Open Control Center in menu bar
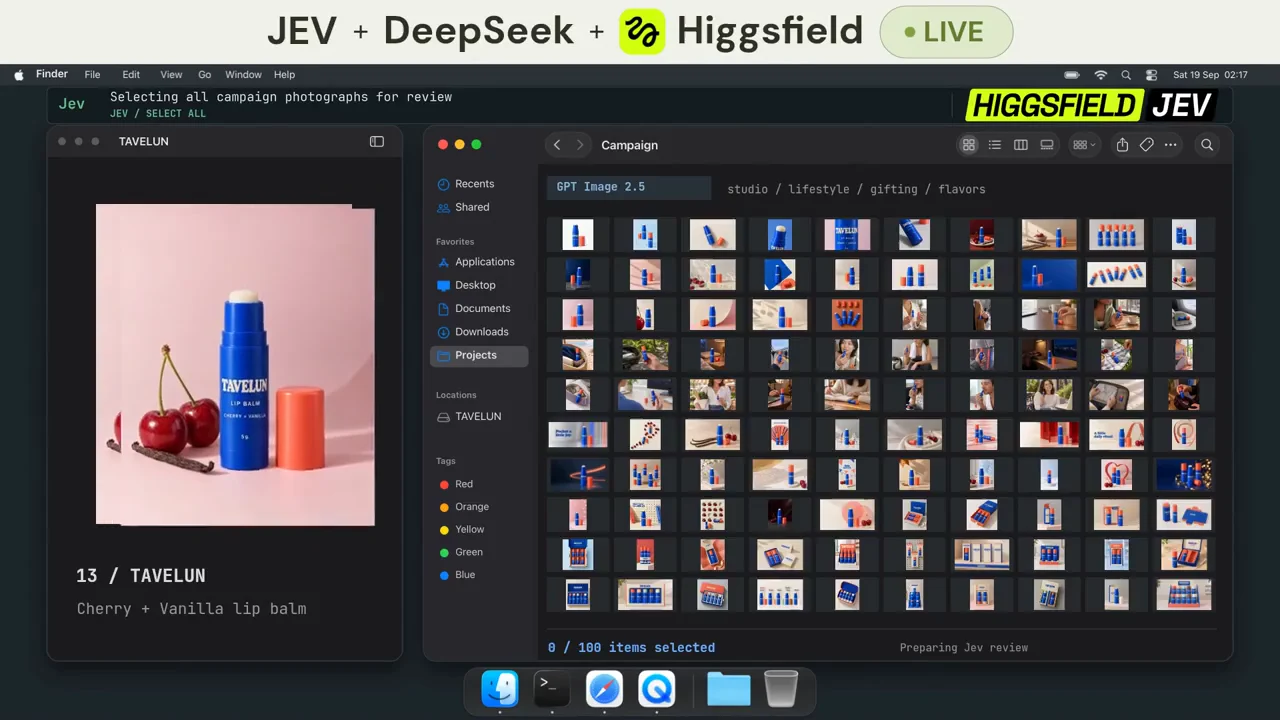1280x720 pixels. click(x=1152, y=75)
